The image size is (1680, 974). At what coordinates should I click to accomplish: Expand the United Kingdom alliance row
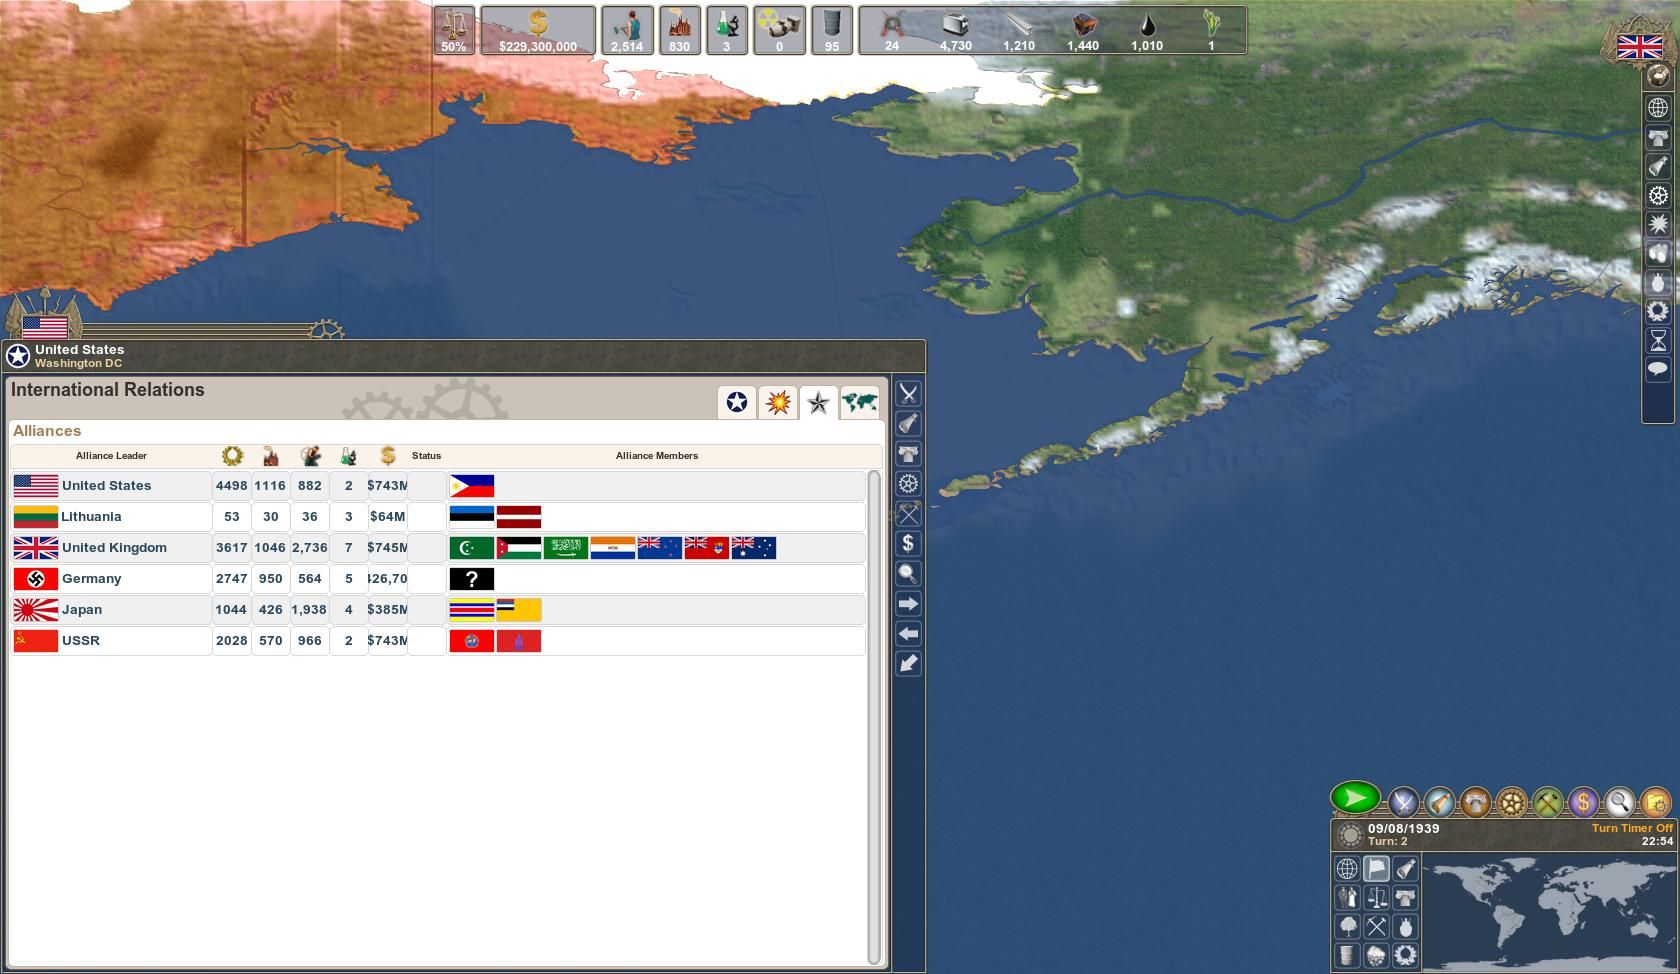(114, 548)
